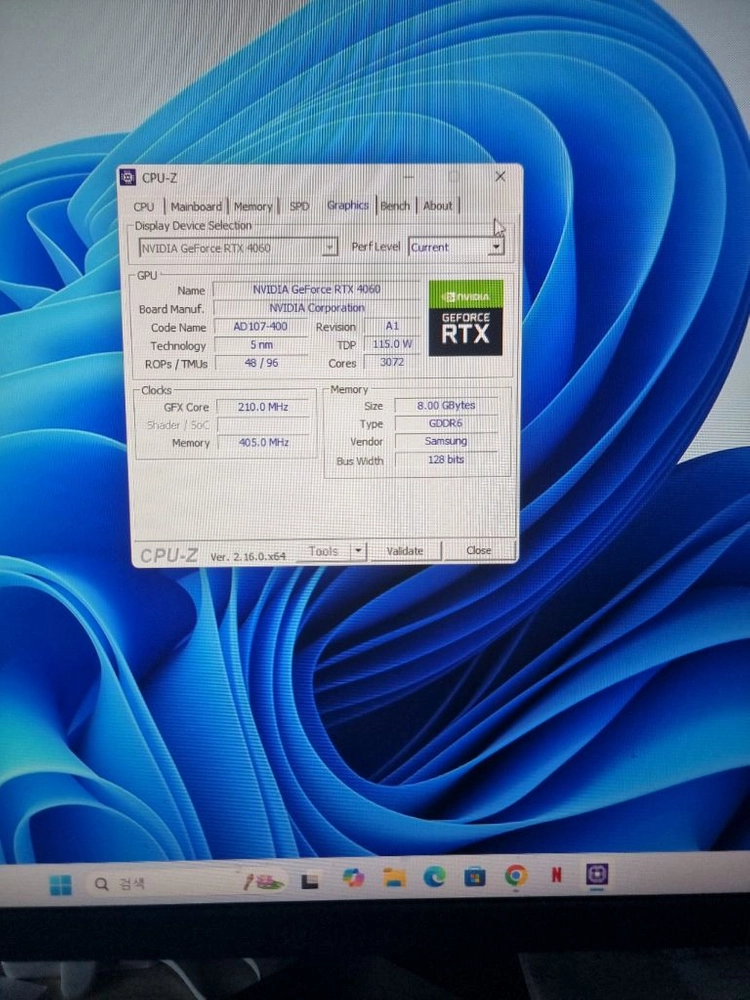Minimize the CPU-Z window
Image resolution: width=750 pixels, height=1000 pixels.
coord(409,177)
